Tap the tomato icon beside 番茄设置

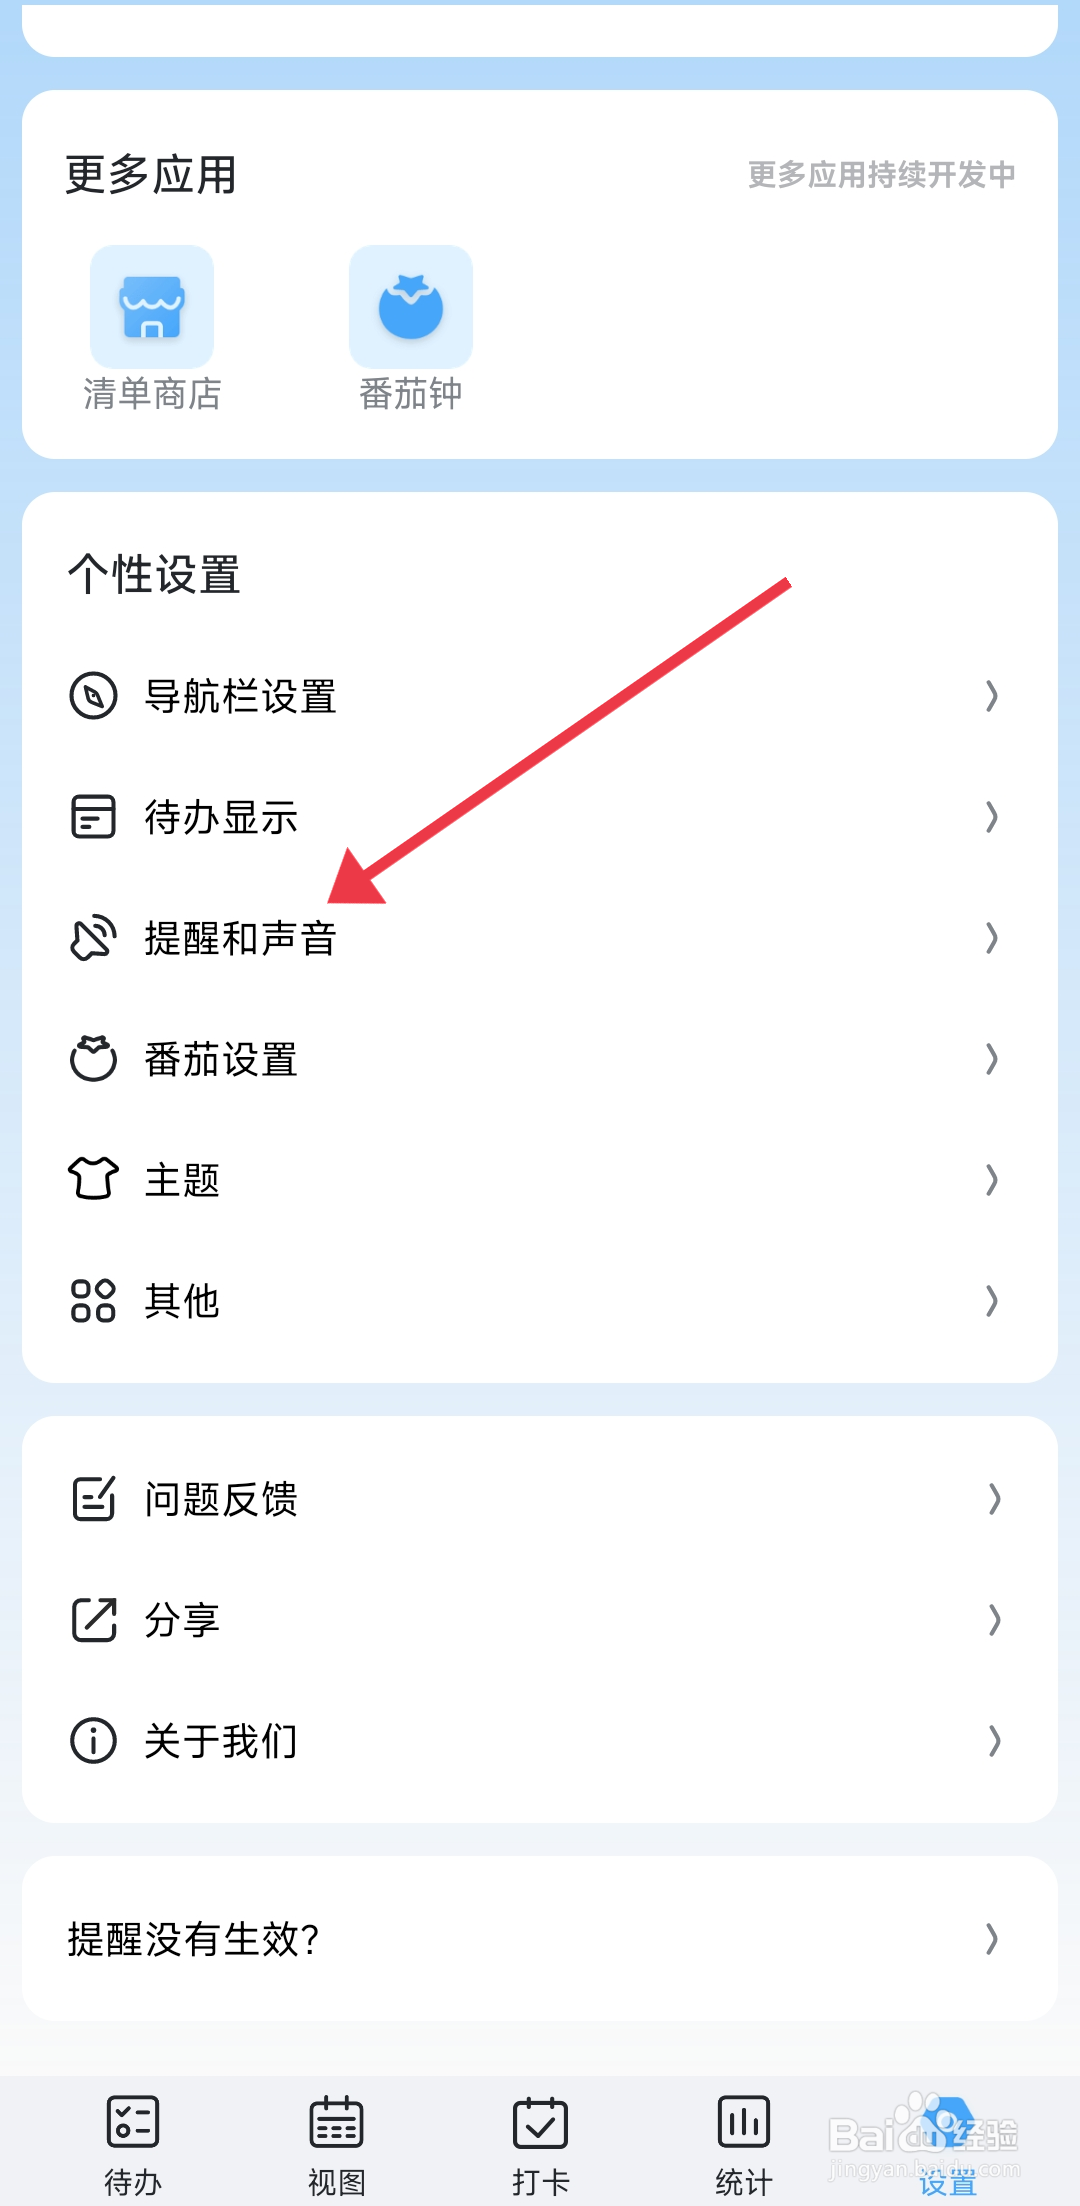[x=94, y=1058]
